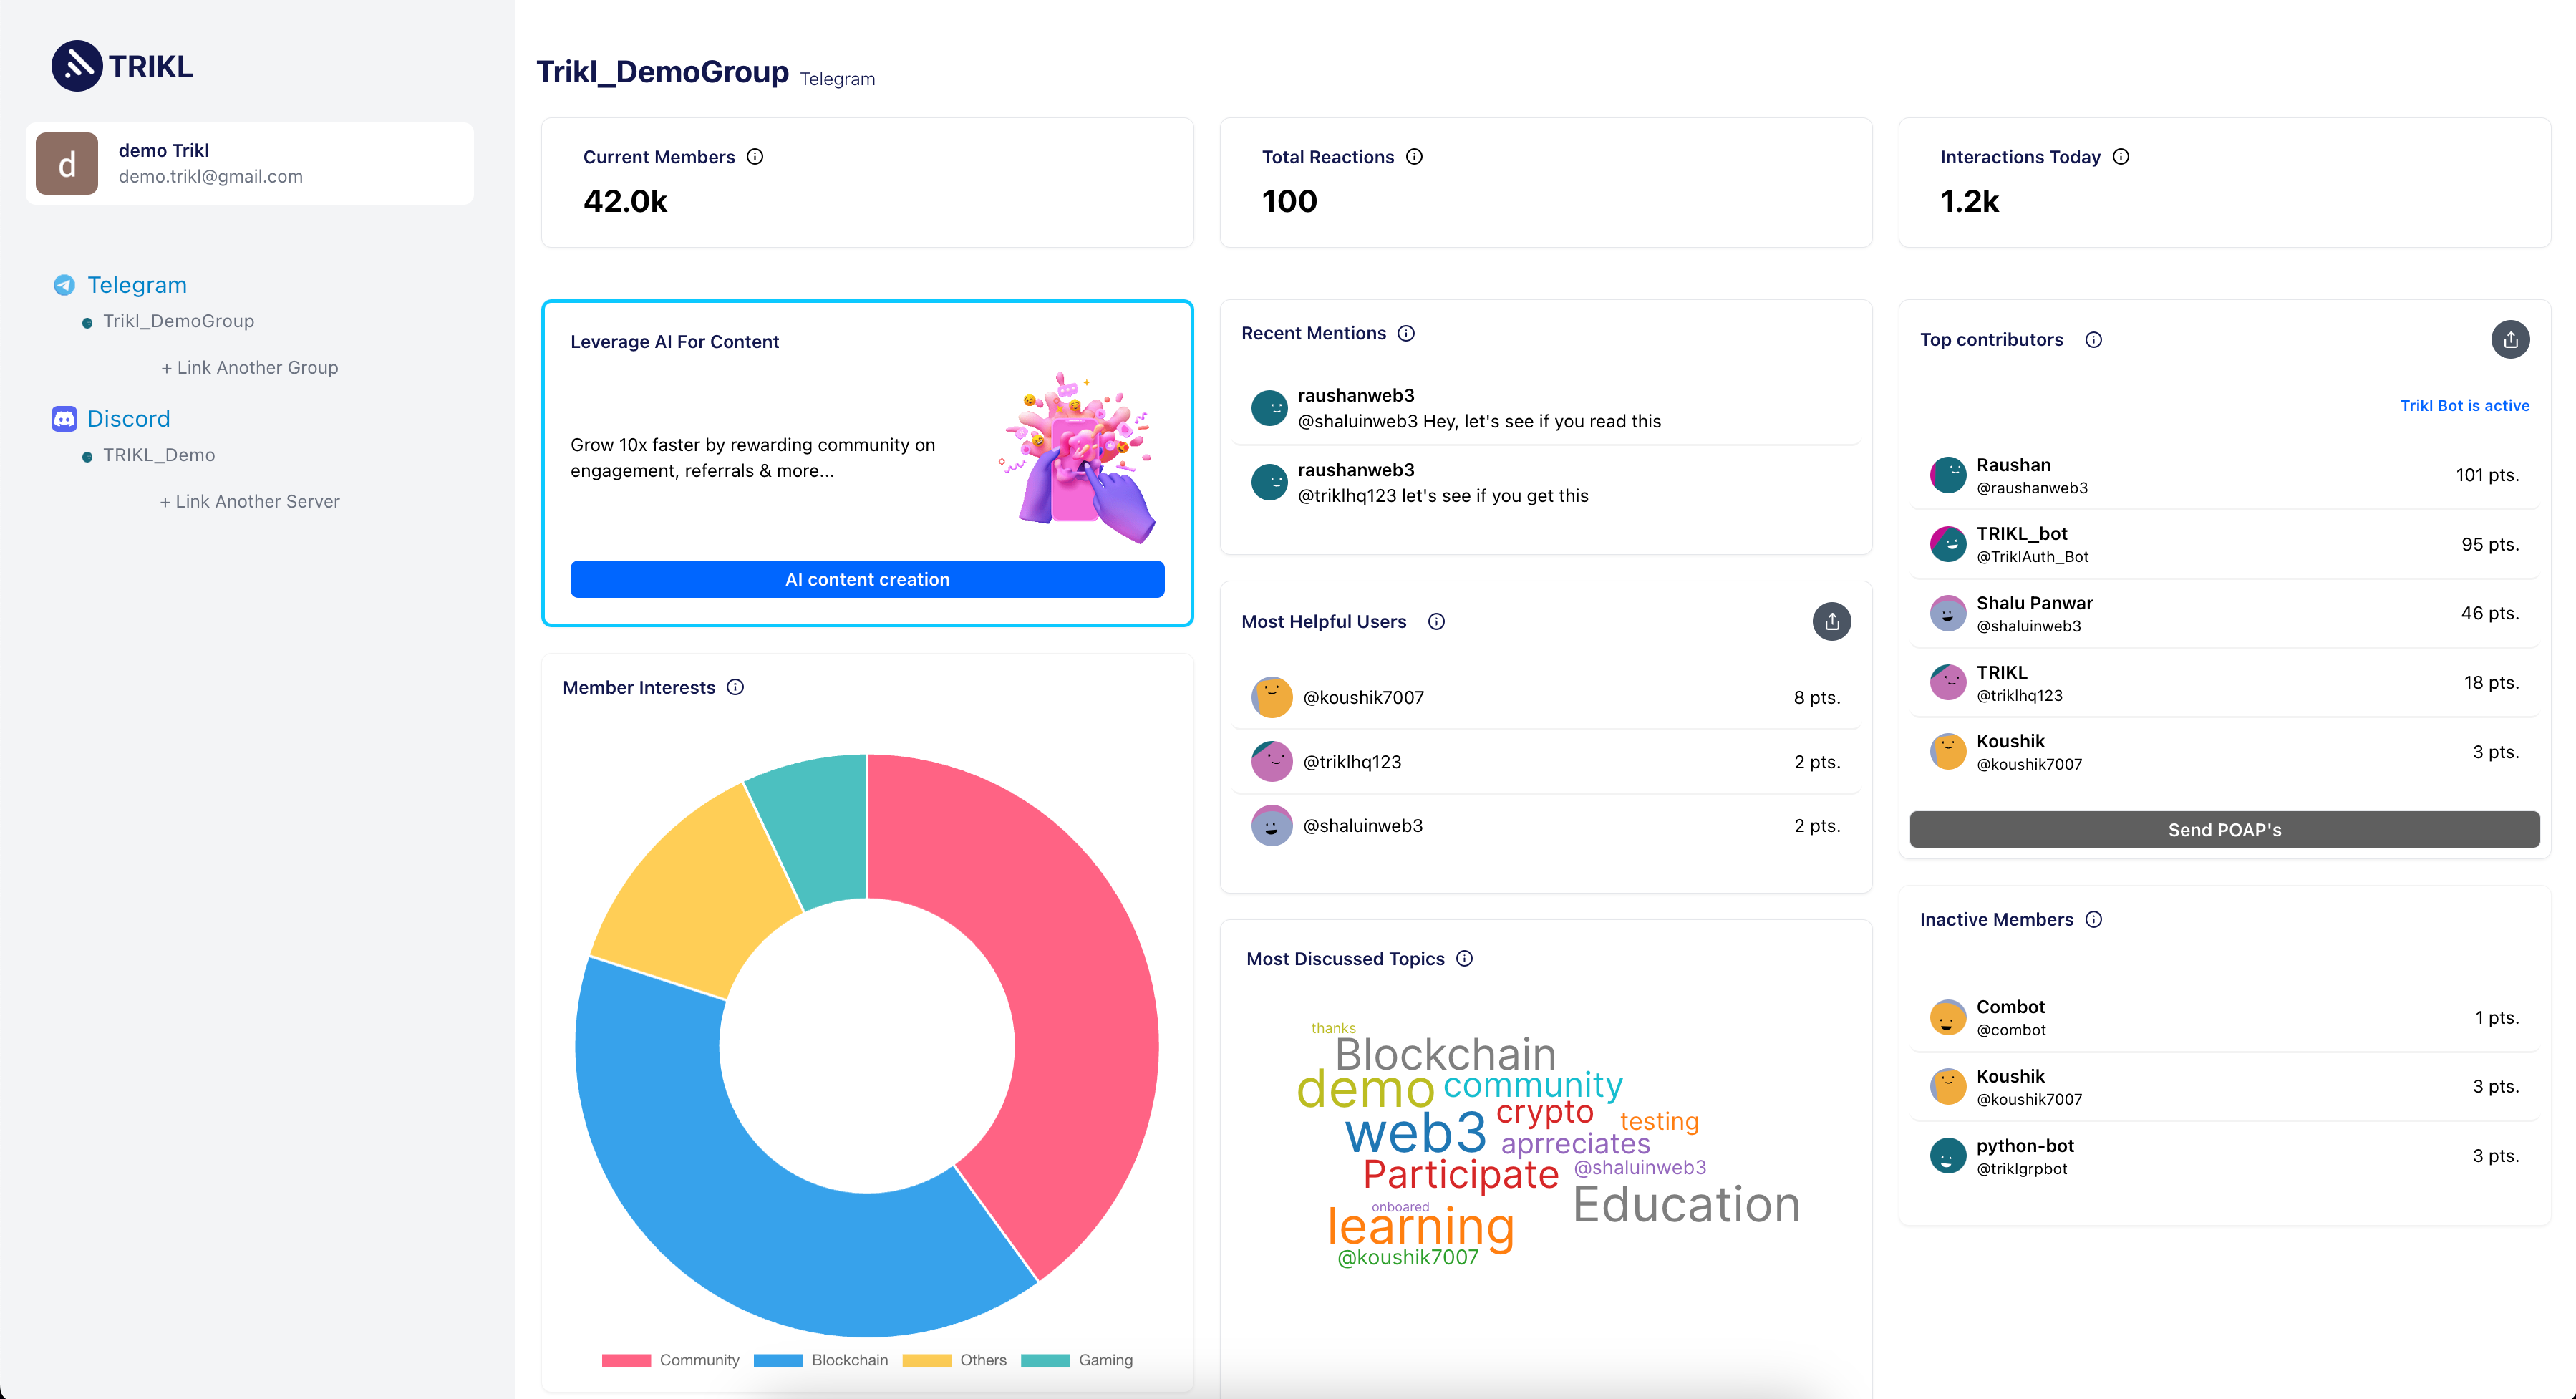Click the '100' reactions value
The image size is (2576, 1399).
point(1289,202)
